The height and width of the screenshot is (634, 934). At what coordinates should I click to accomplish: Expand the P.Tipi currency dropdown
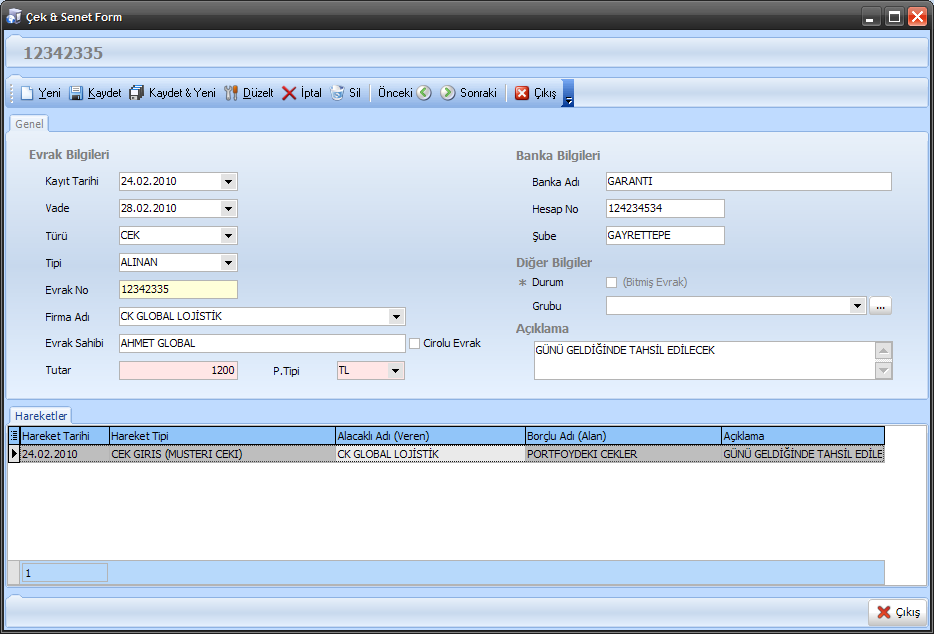pos(395,371)
